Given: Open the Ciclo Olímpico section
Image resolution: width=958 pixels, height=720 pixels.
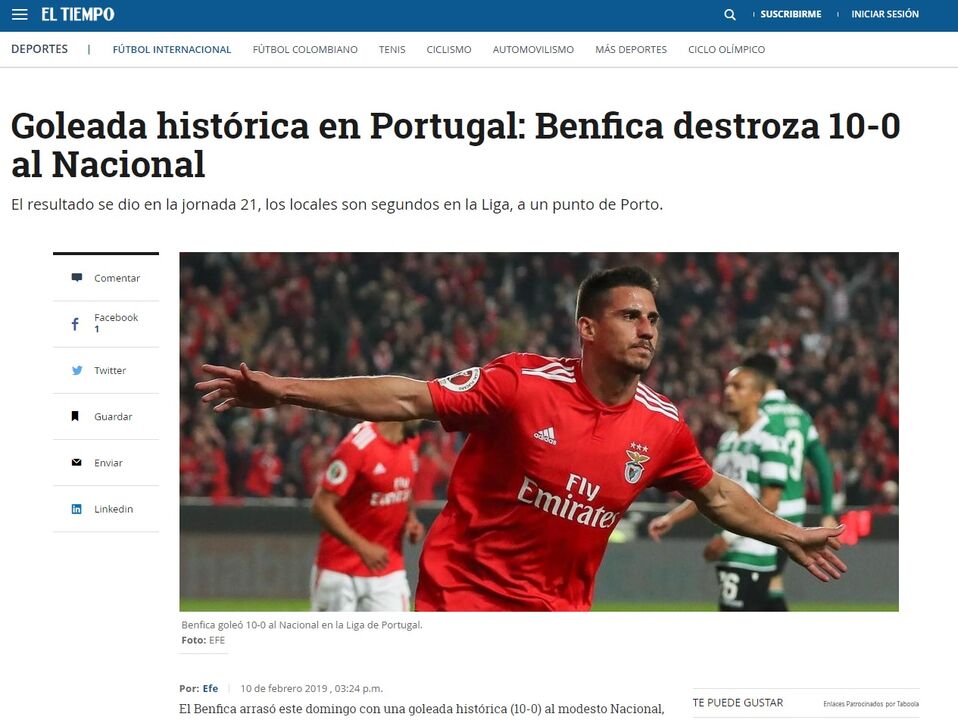Looking at the screenshot, I should 726,50.
